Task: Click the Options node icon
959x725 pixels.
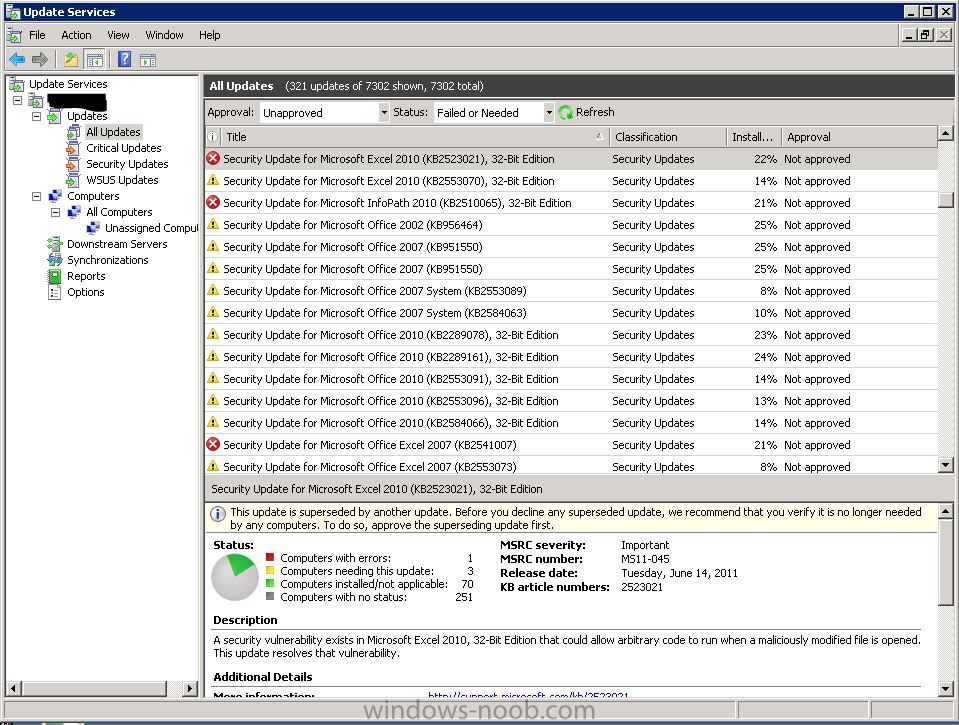Action: pyautogui.click(x=55, y=292)
